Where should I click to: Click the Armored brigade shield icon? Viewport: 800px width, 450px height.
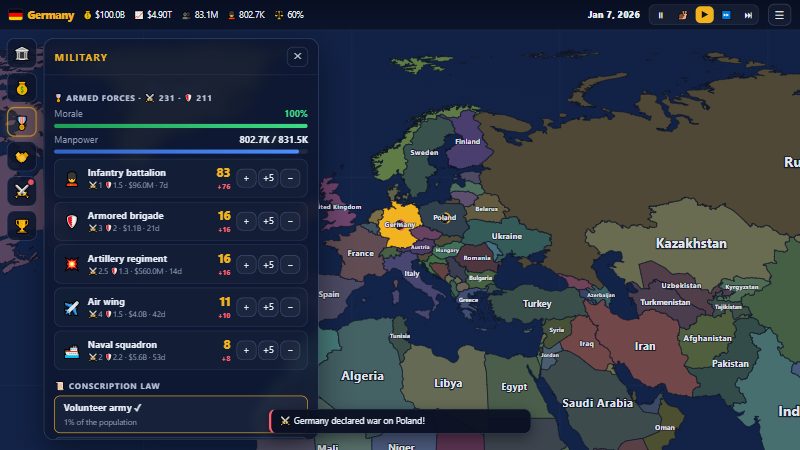click(x=72, y=221)
